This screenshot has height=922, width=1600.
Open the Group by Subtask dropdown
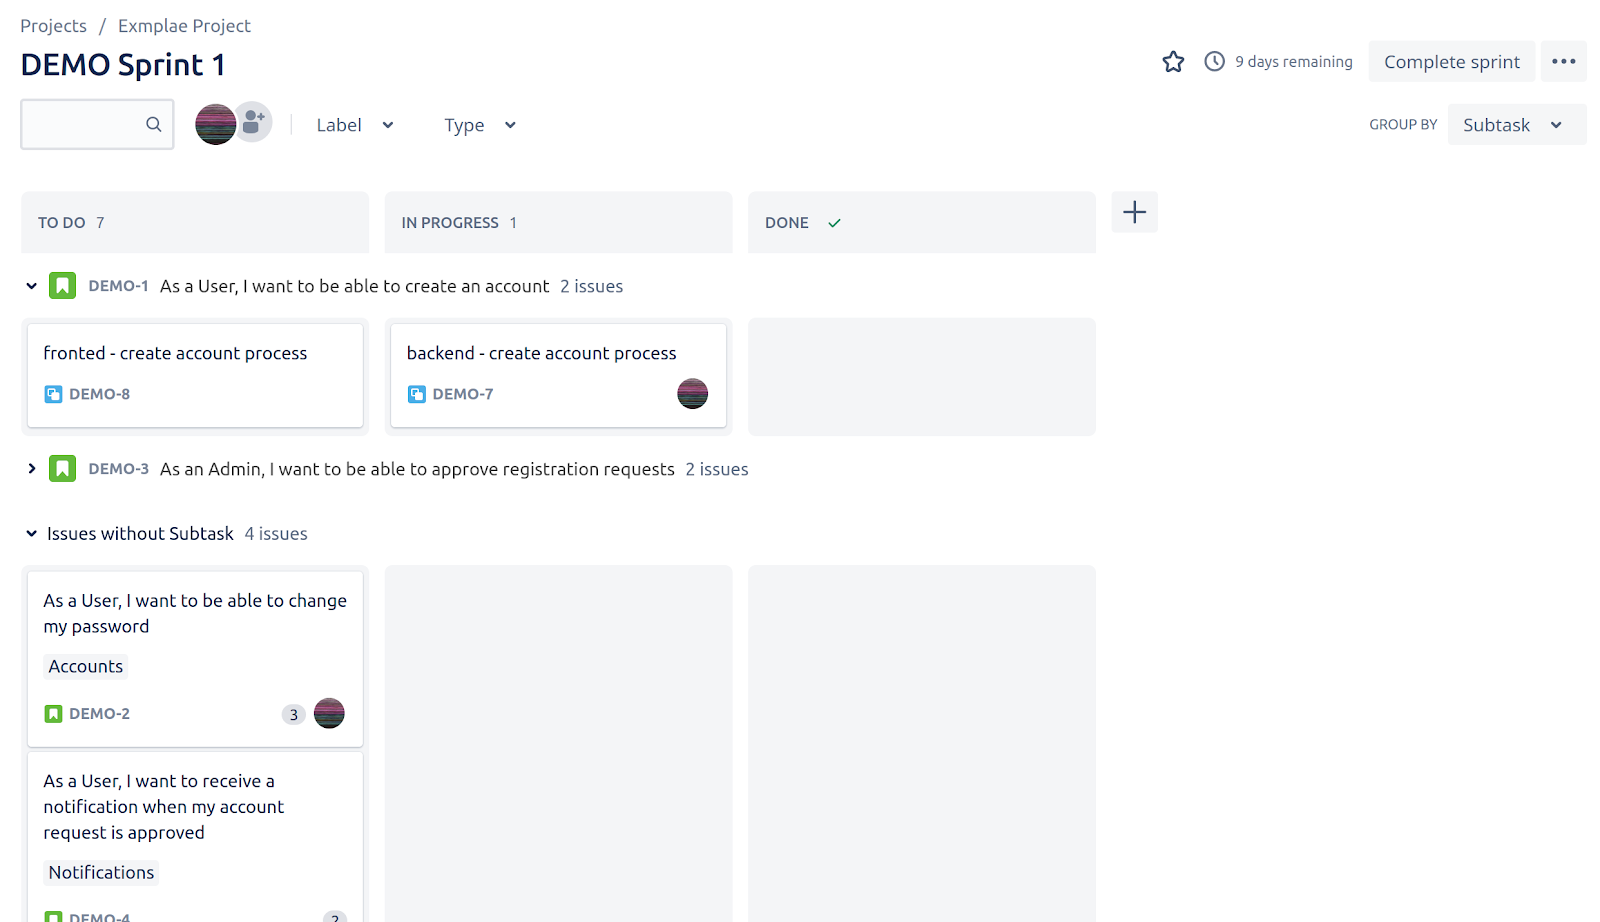[x=1516, y=125]
